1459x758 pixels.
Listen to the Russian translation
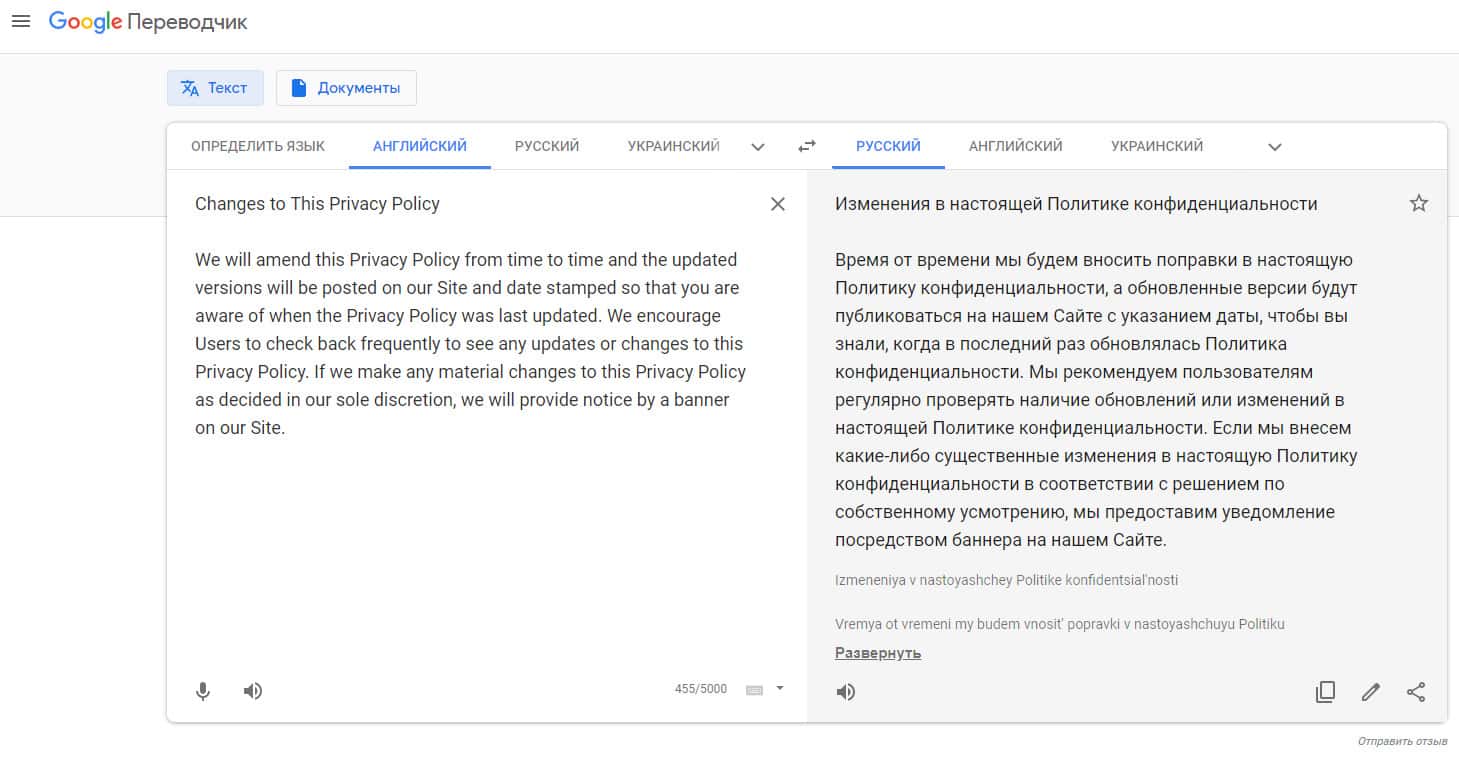(846, 692)
